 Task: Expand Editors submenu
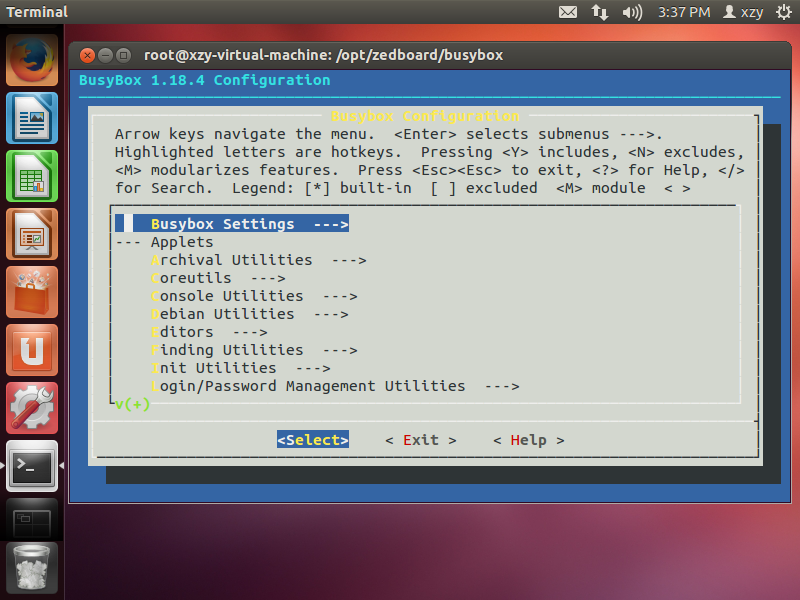(209, 332)
